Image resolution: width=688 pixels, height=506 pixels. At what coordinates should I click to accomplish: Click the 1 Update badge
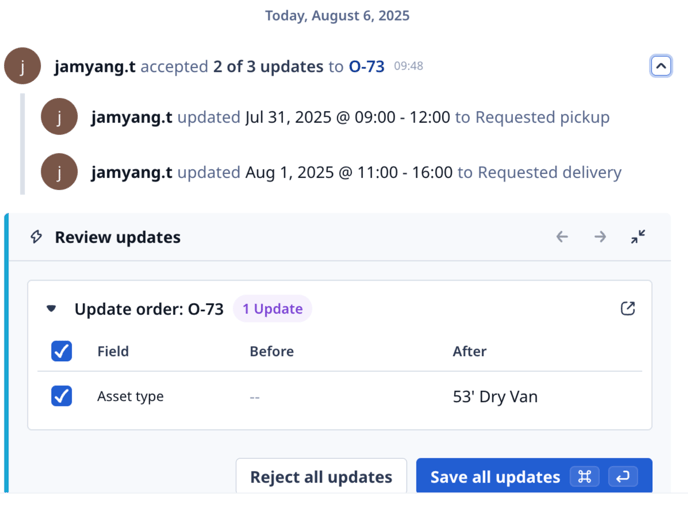tap(272, 309)
